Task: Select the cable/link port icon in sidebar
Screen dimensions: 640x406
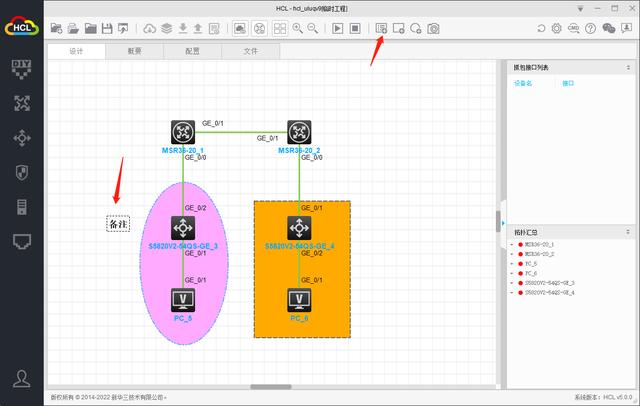Action: pyautogui.click(x=22, y=242)
